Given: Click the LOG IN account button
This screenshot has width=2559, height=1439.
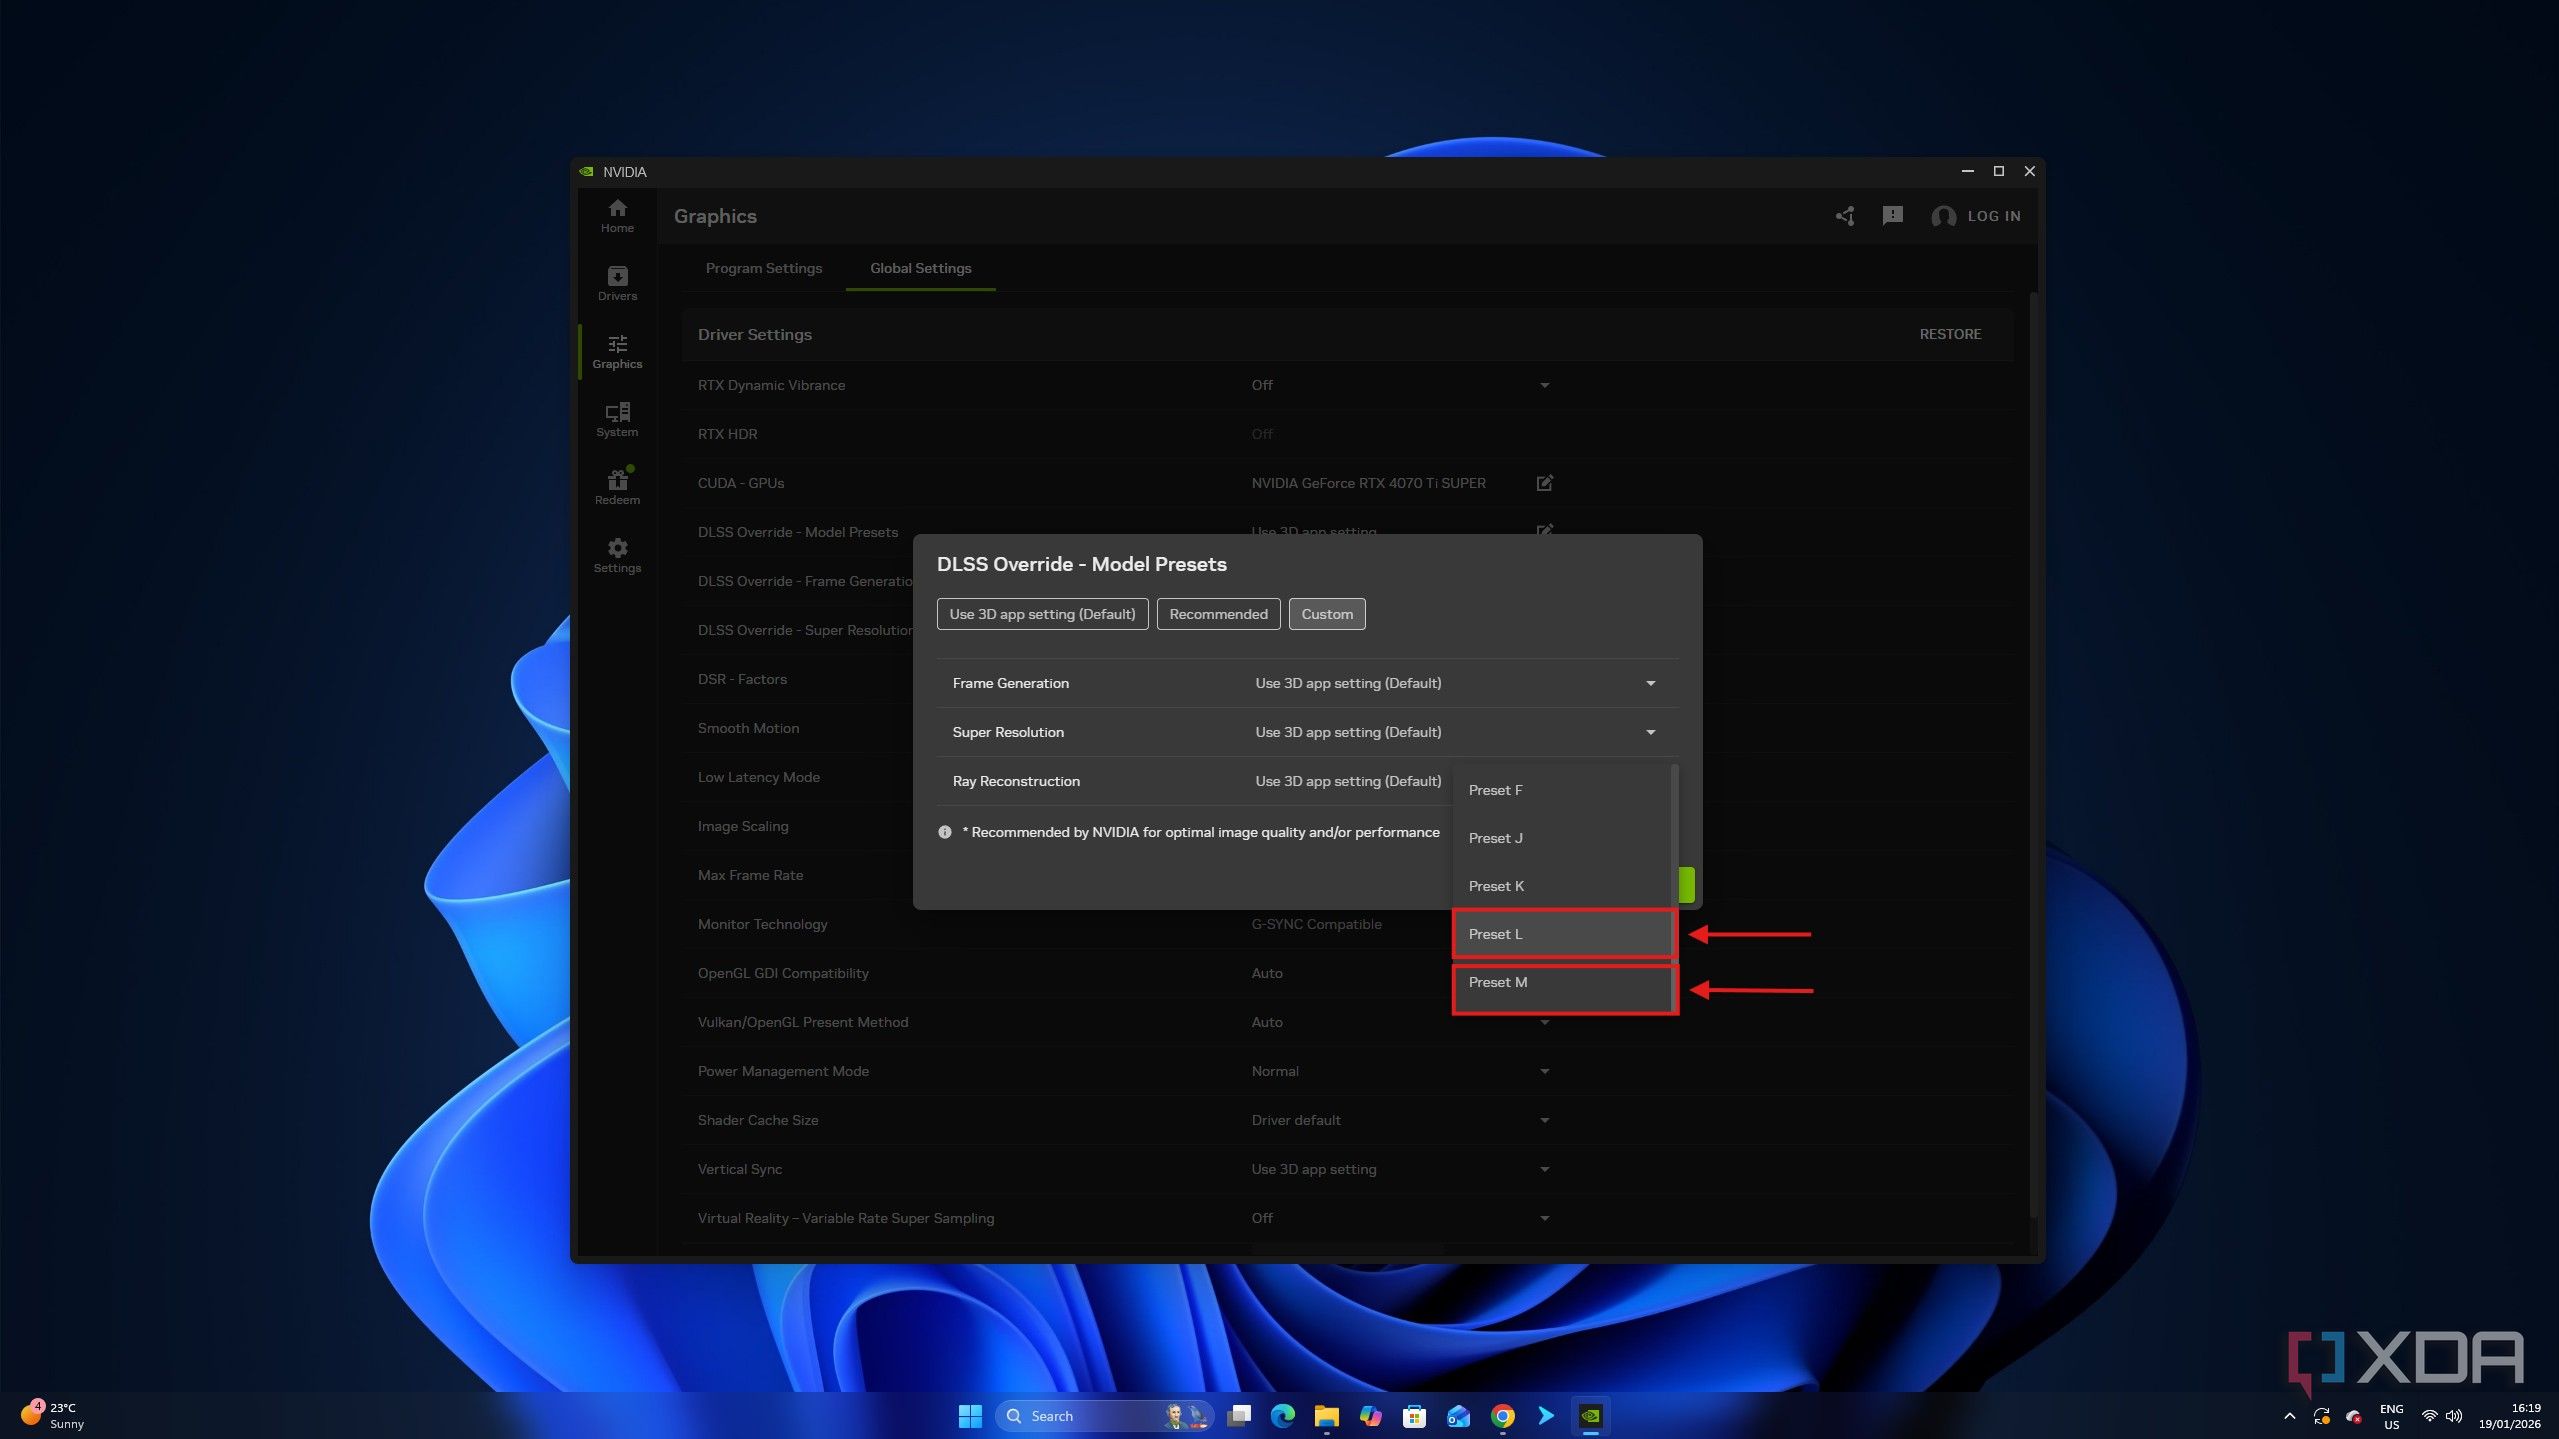Looking at the screenshot, I should tap(1976, 216).
